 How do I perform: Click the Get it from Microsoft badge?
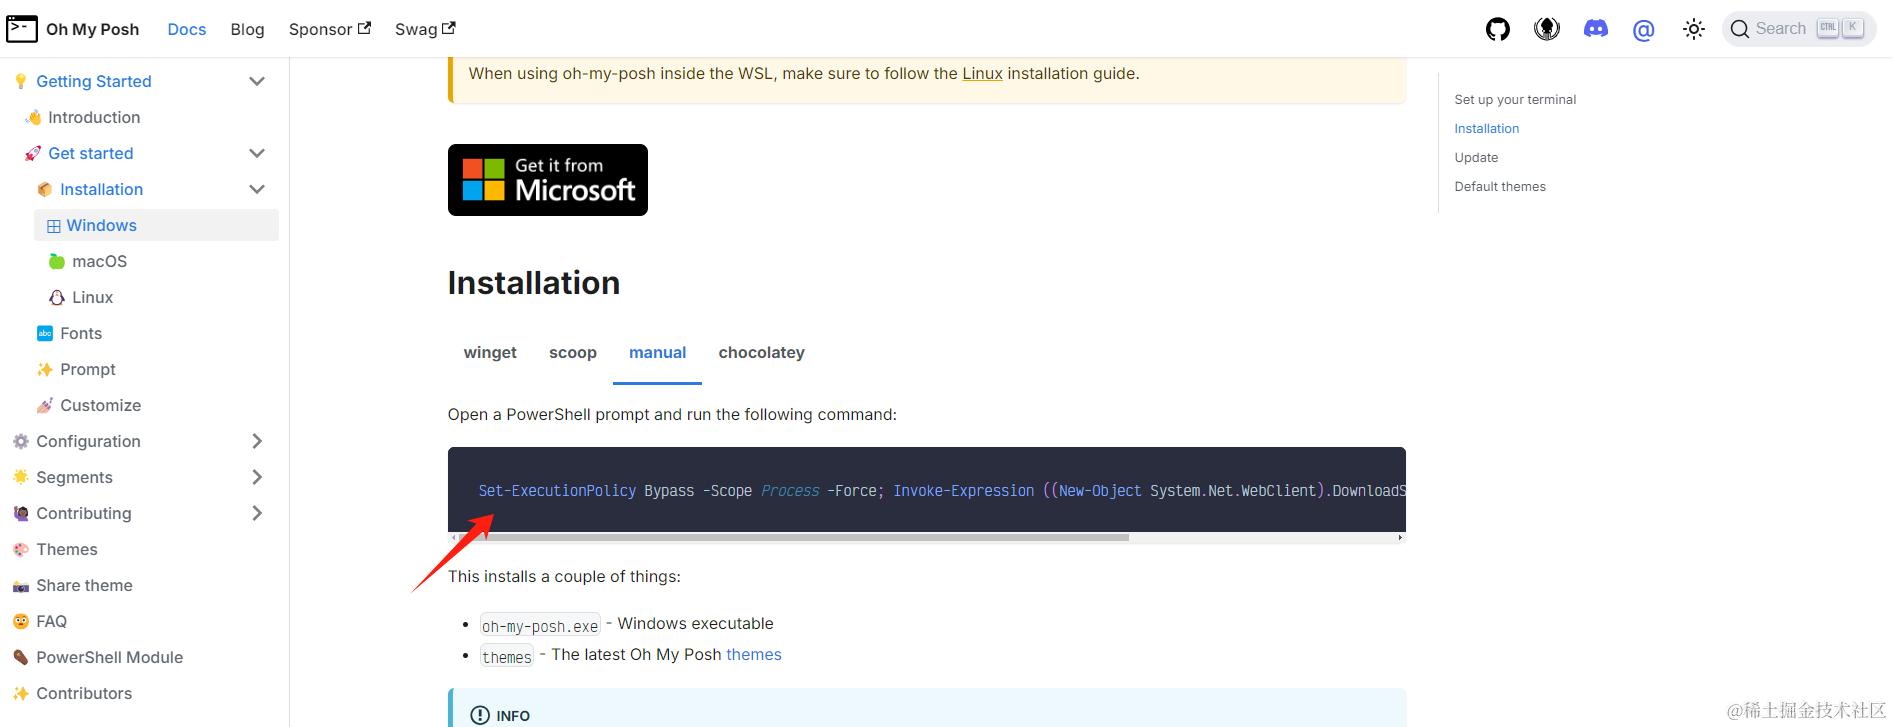tap(548, 180)
